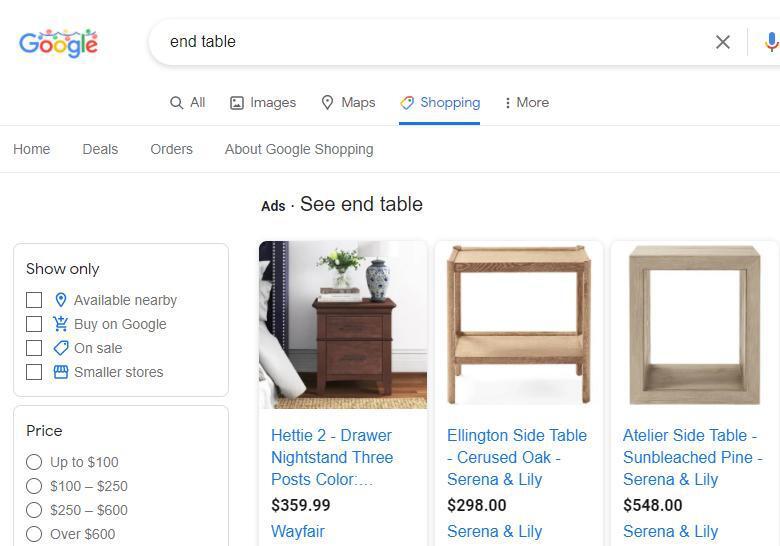Enable the Buy on Google filter

[x=34, y=324]
